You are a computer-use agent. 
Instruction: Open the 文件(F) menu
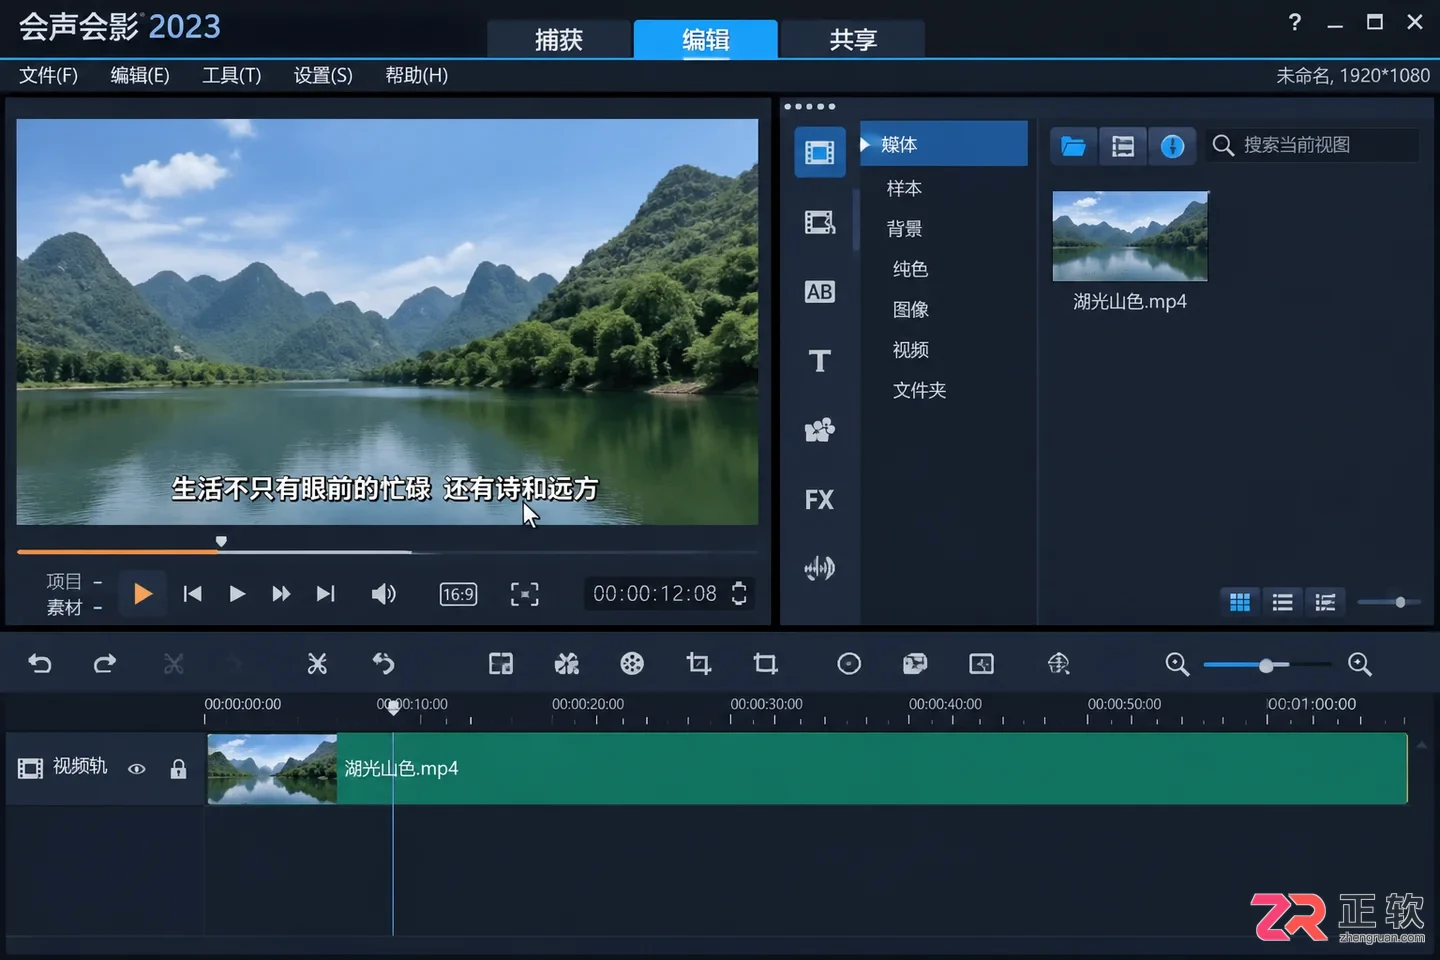[x=48, y=75]
